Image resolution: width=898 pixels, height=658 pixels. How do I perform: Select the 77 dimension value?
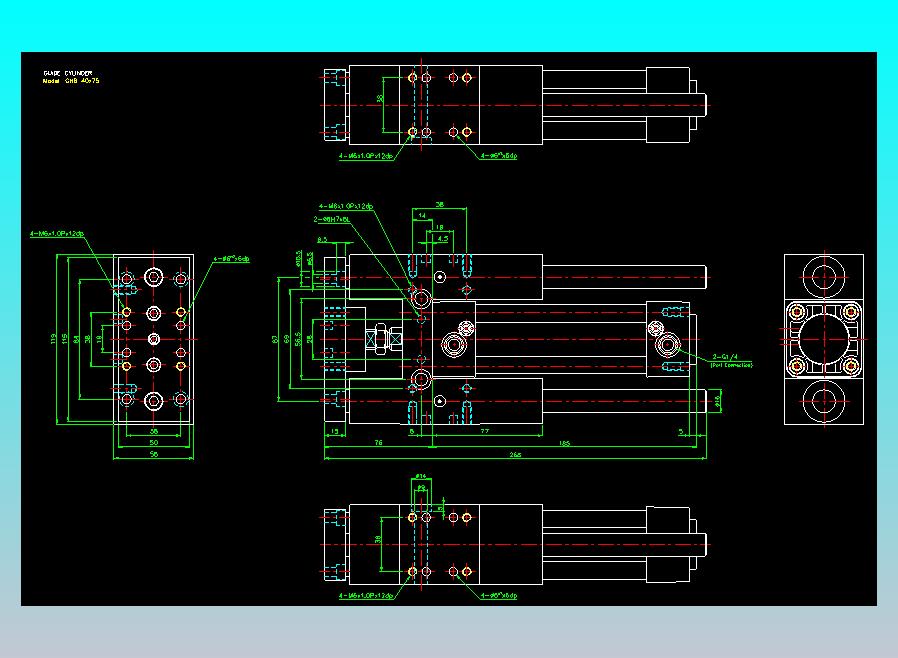(485, 431)
